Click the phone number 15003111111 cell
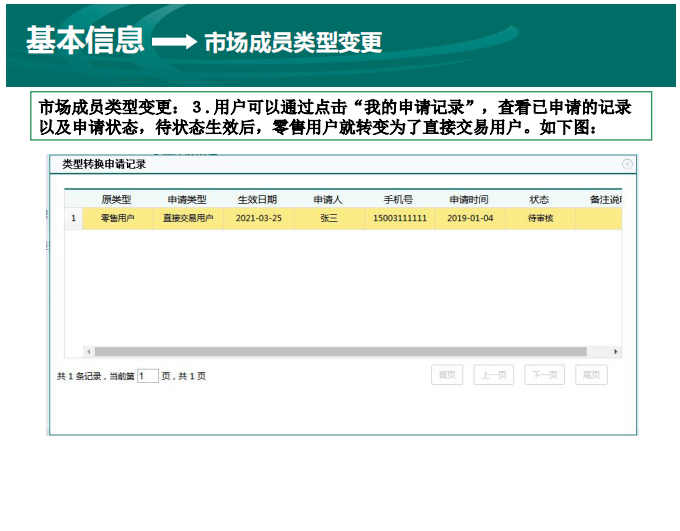The image size is (680, 531). (399, 218)
